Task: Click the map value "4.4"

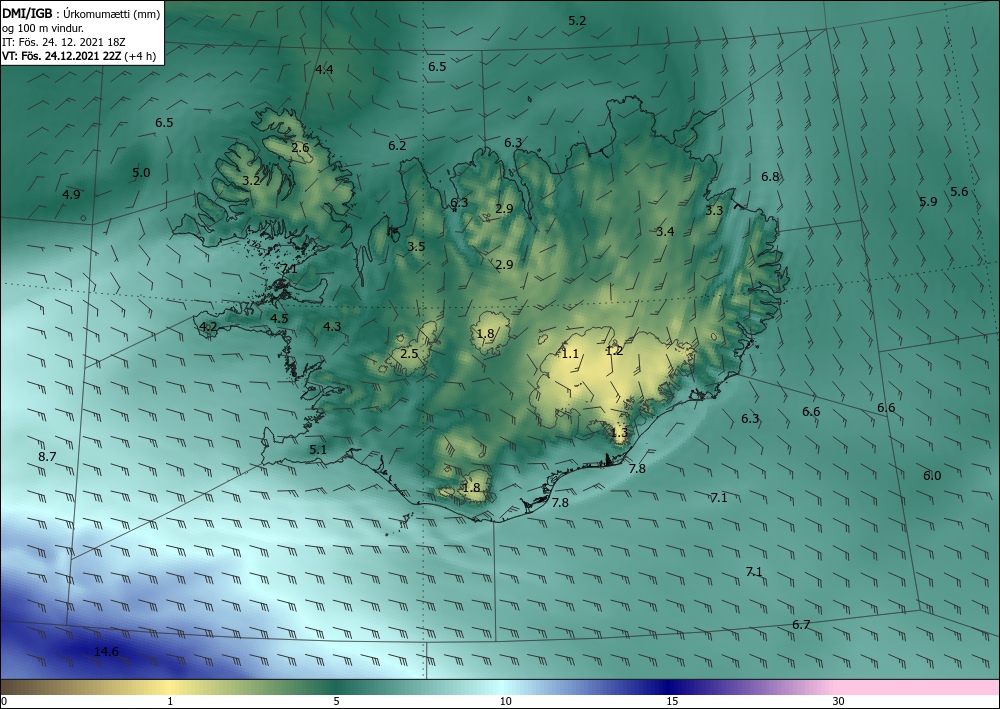Action: (x=325, y=69)
